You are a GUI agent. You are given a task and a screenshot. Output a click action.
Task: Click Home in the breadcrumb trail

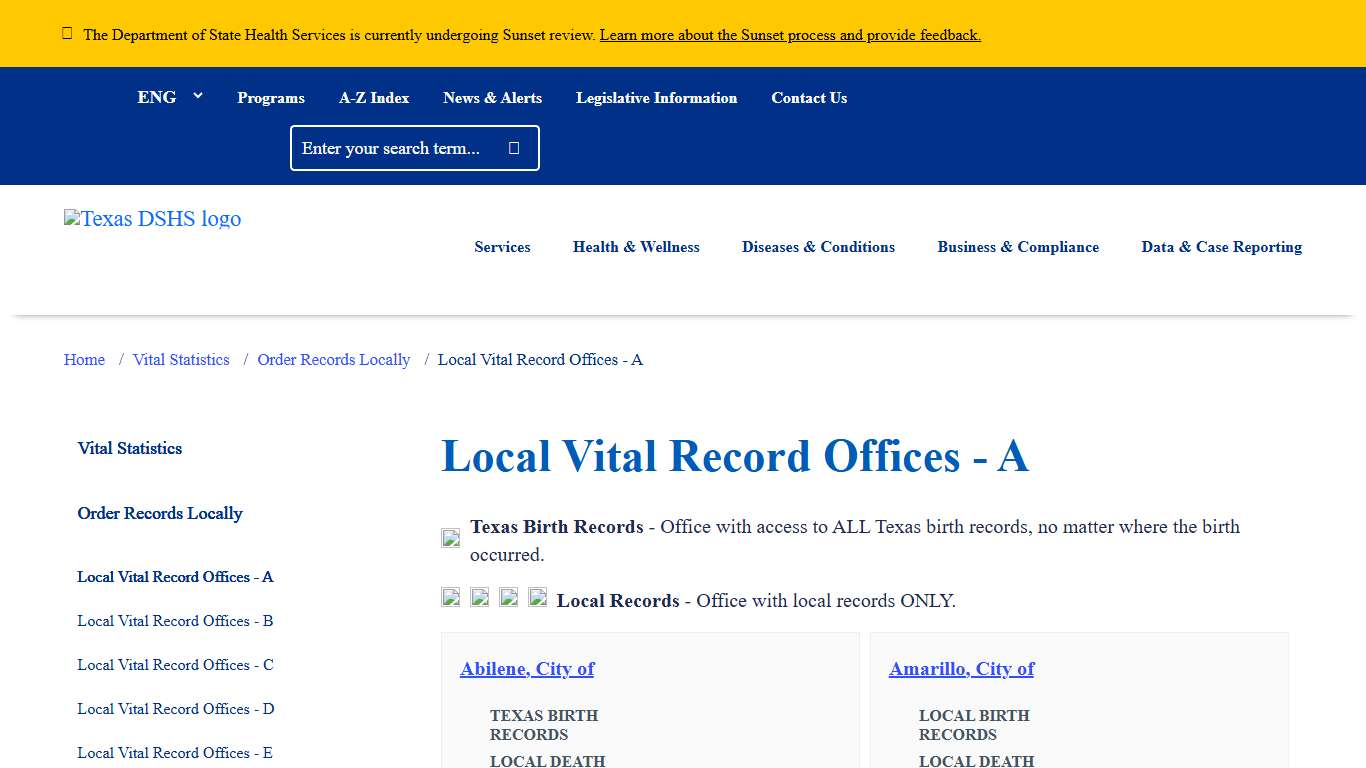pyautogui.click(x=84, y=359)
